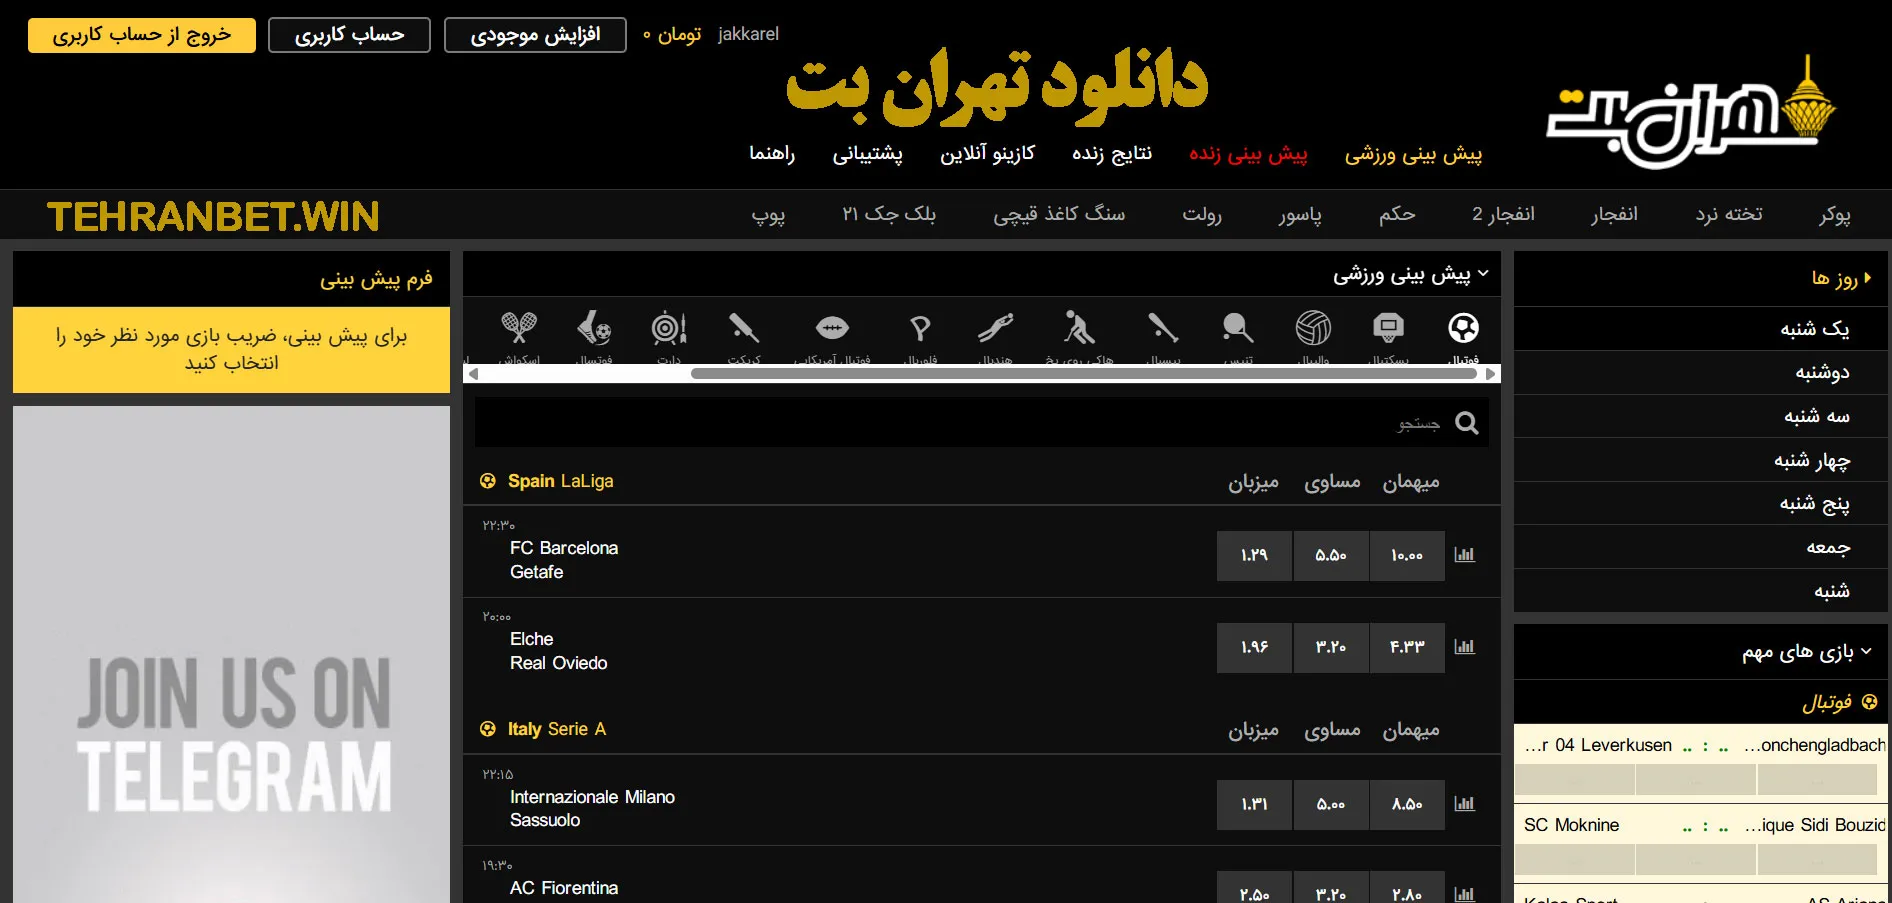Click the Spain LaLiga league ball icon
The image size is (1892, 903).
[488, 481]
